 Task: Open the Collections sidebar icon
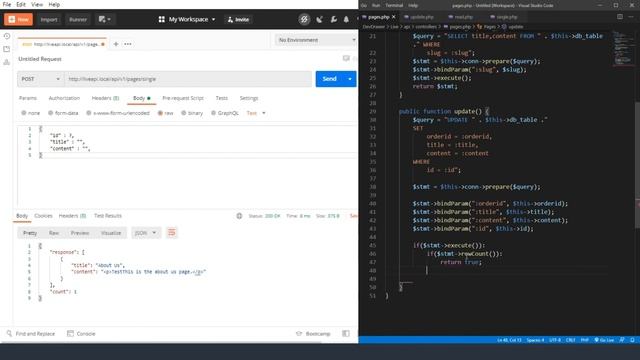(7, 49)
